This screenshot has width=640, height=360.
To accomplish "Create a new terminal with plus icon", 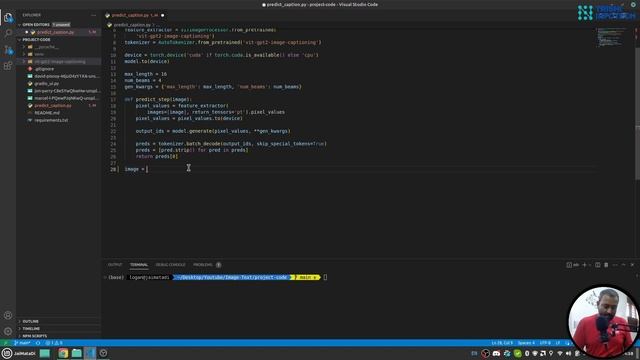I will [584, 265].
